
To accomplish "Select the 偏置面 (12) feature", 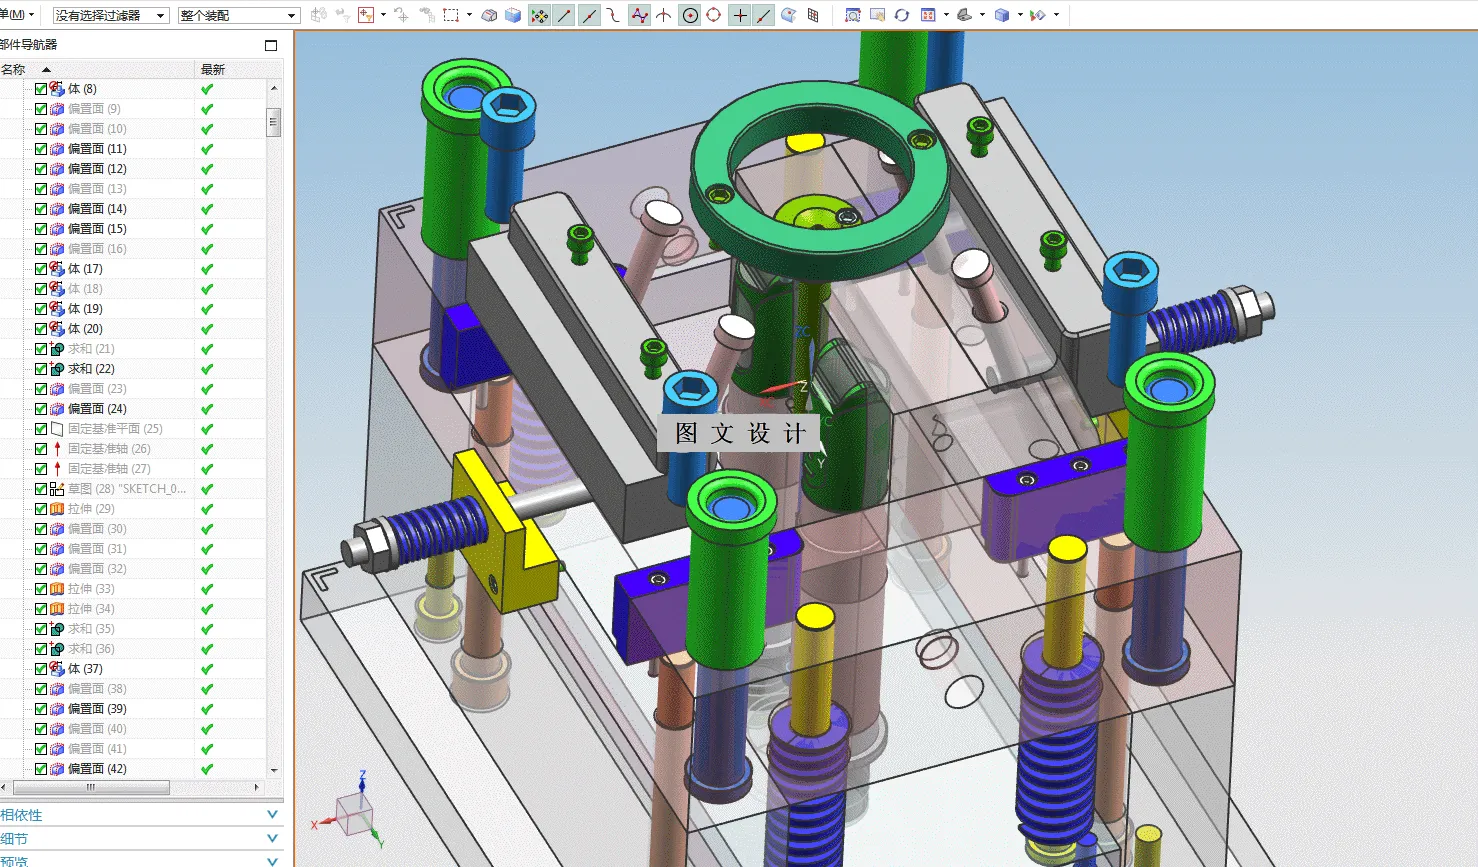I will (97, 169).
